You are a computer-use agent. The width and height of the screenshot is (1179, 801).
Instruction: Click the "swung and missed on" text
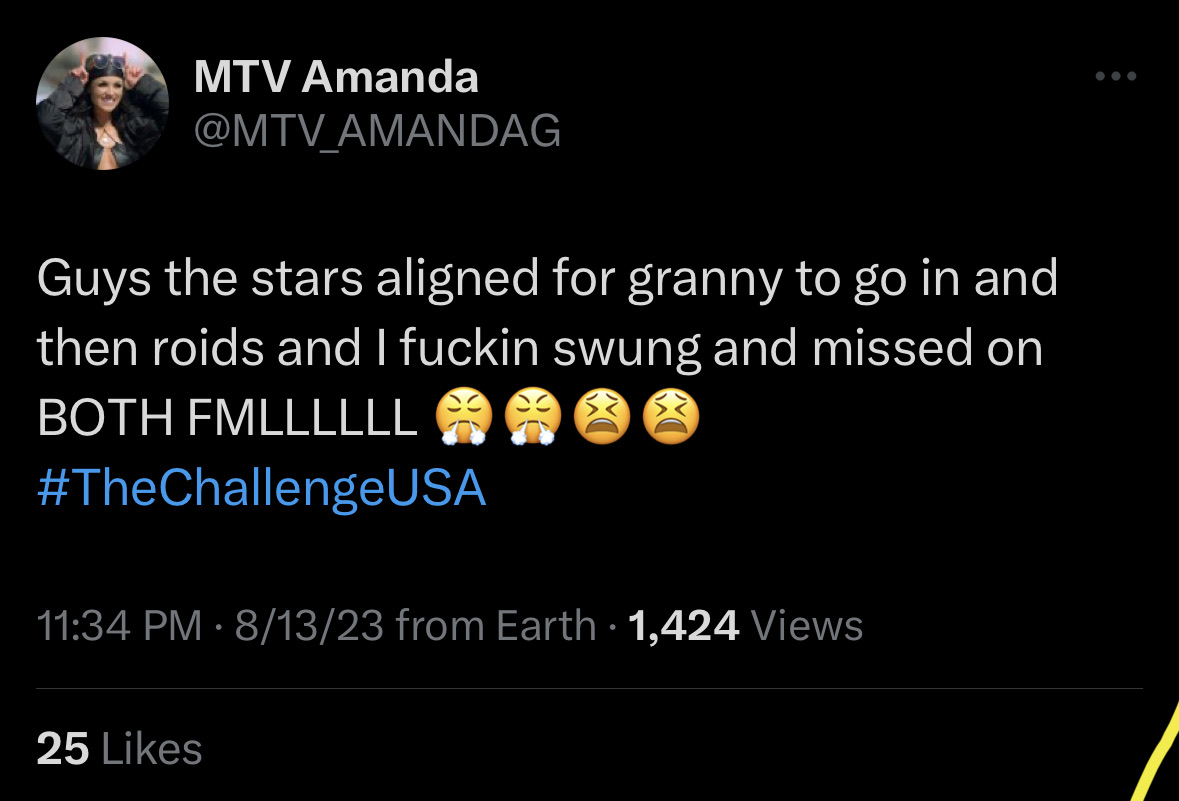tap(799, 350)
